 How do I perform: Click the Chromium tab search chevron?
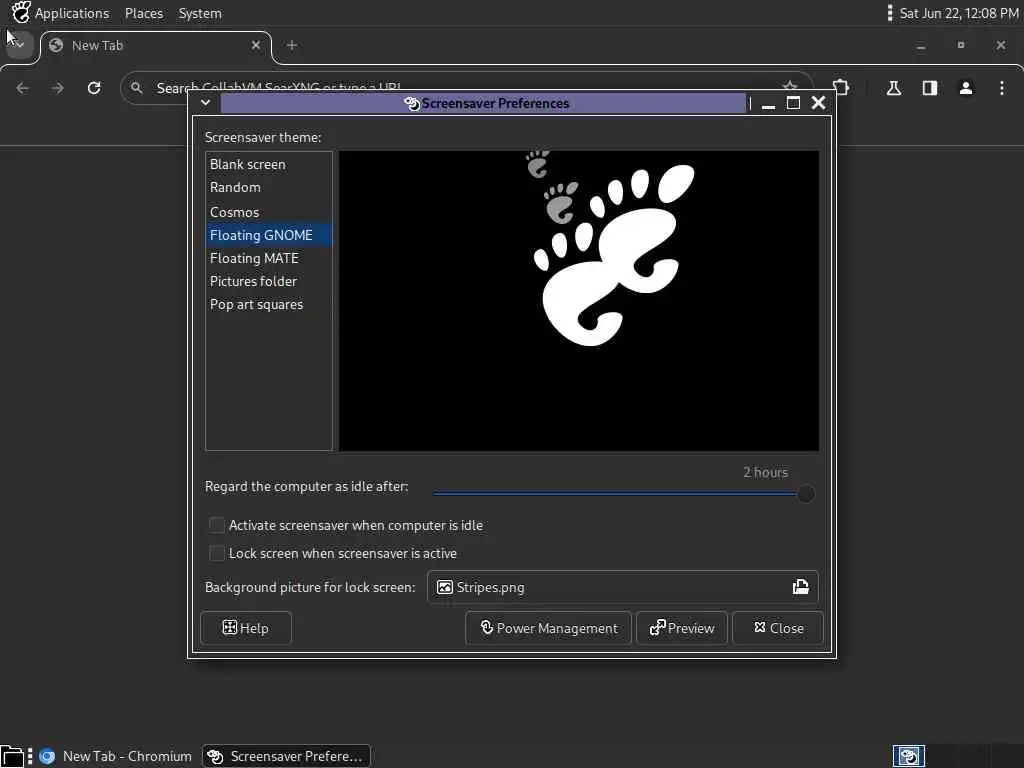pyautogui.click(x=19, y=45)
